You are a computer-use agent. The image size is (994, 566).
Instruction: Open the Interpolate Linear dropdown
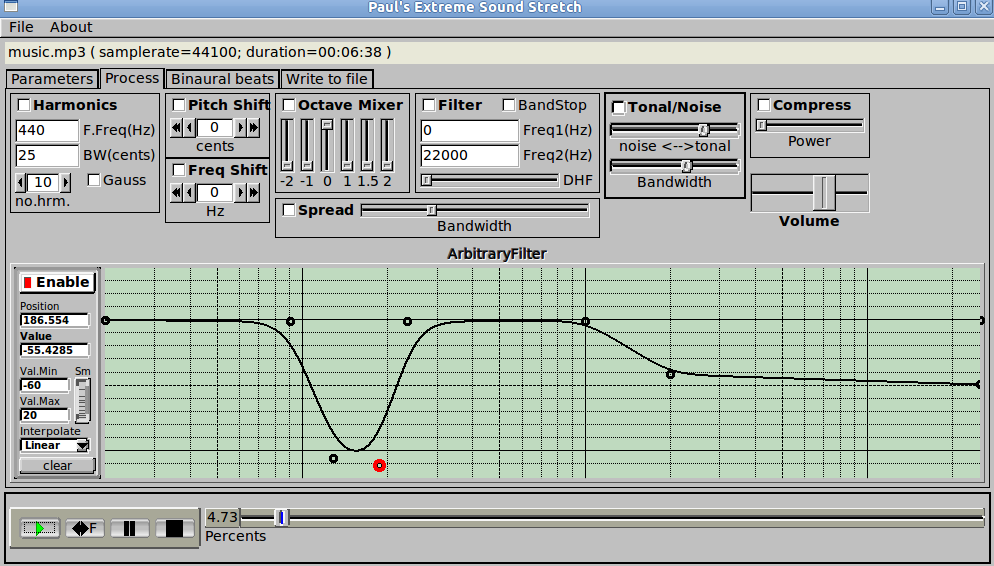55,445
